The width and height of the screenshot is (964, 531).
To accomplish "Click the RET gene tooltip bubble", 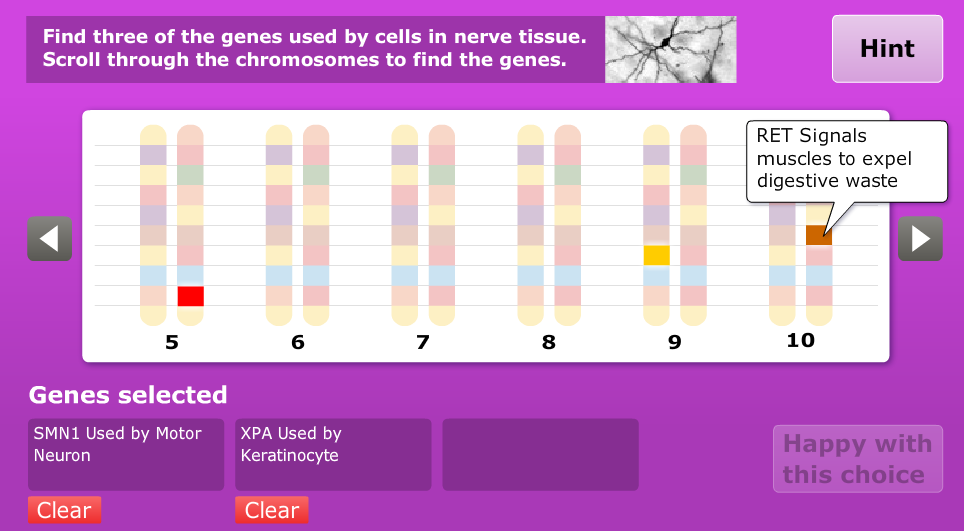I will [846, 158].
